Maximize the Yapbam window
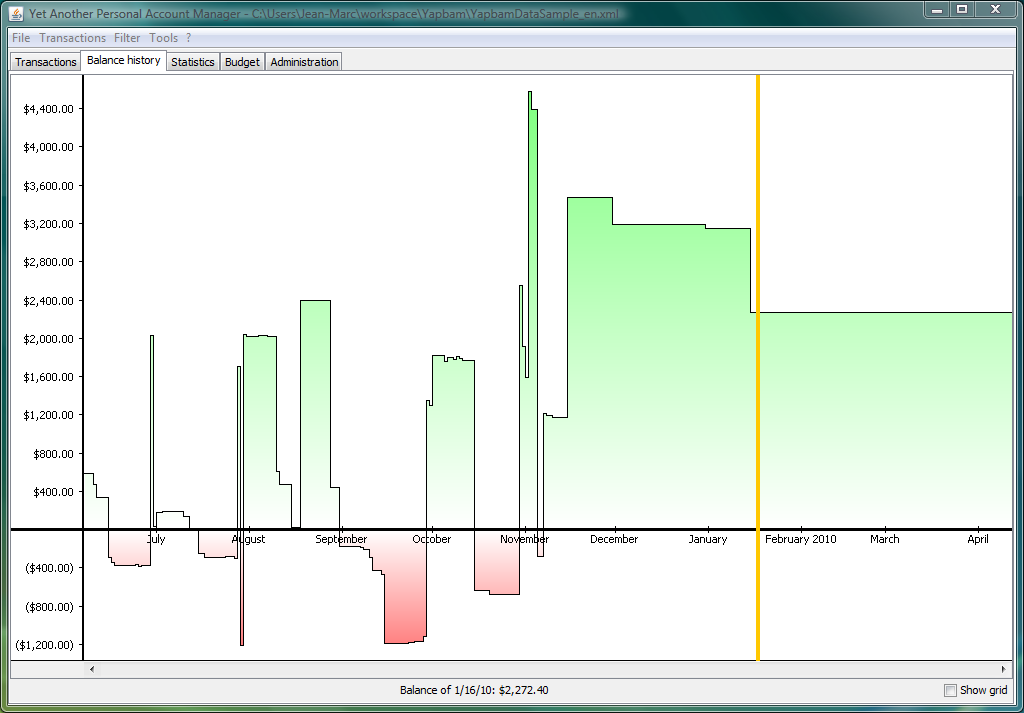The height and width of the screenshot is (713, 1024). click(962, 10)
